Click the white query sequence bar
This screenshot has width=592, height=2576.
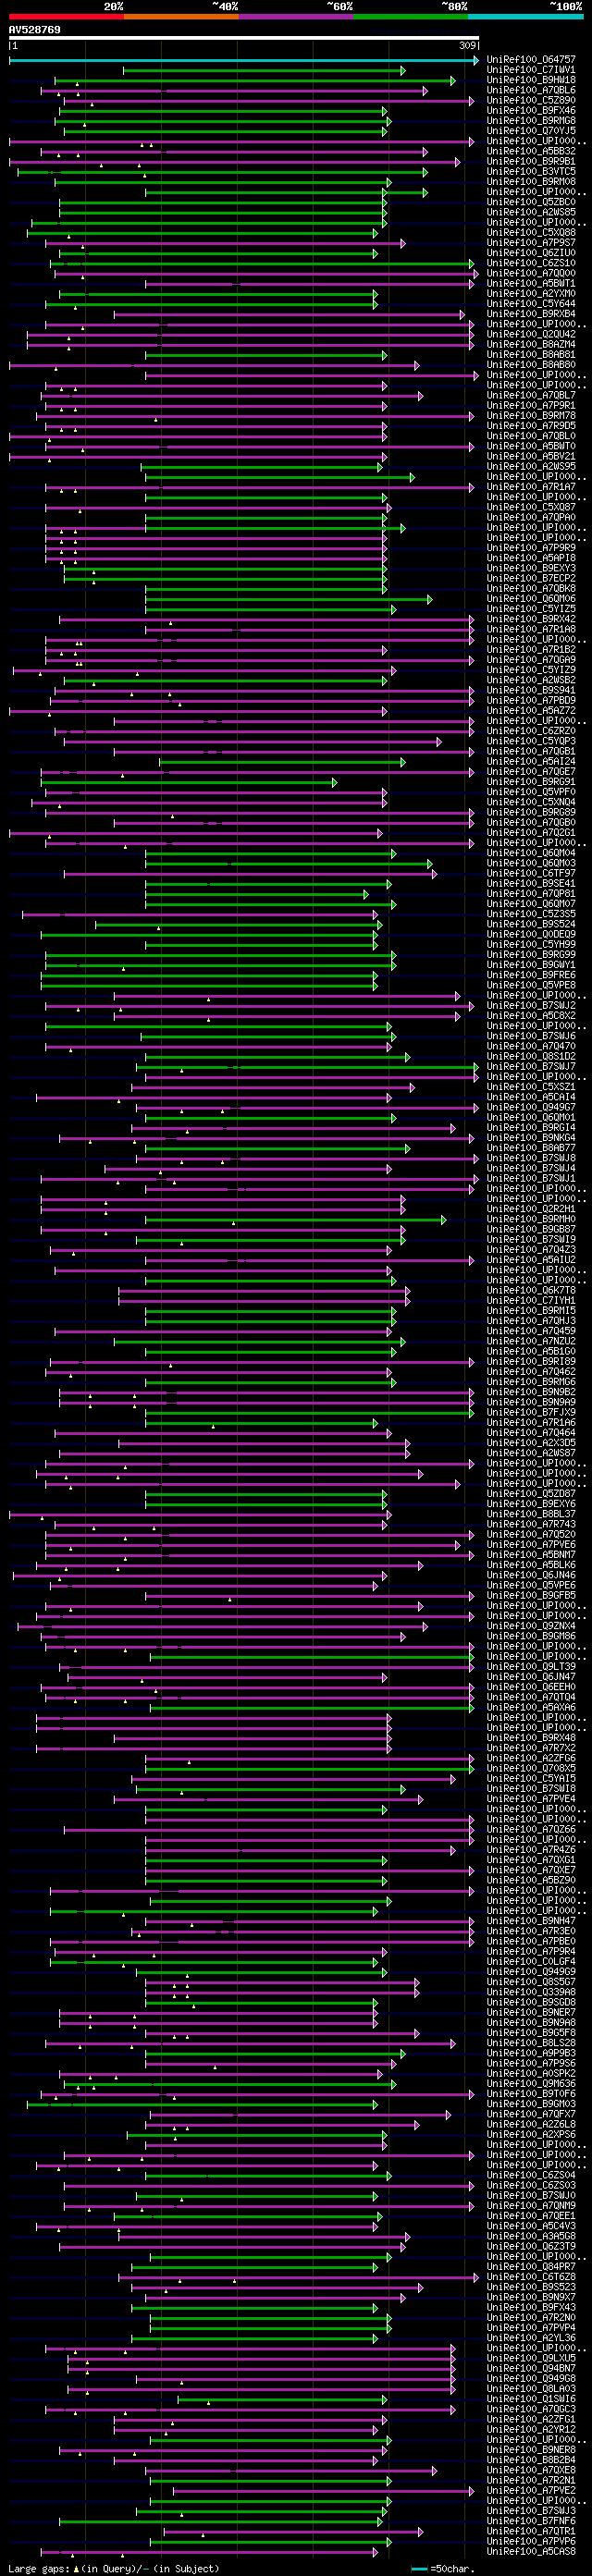pos(244,38)
